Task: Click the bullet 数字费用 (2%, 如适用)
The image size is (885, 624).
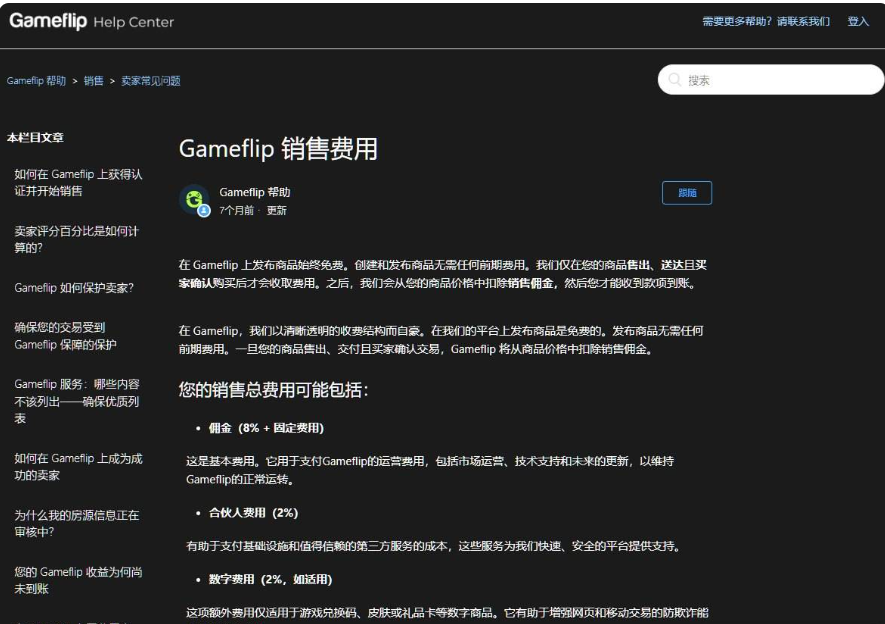Action: (270, 579)
